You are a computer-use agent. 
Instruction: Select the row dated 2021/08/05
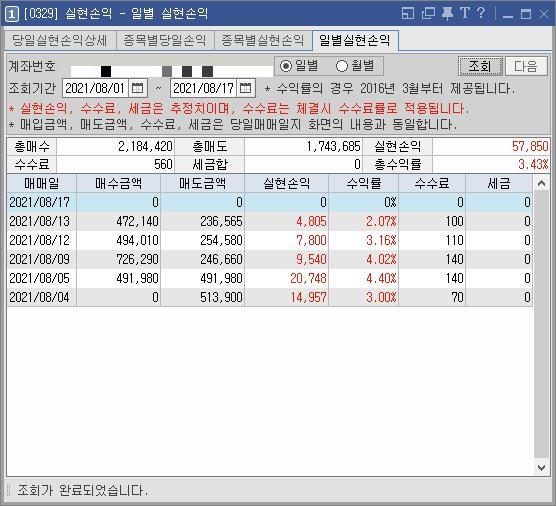pyautogui.click(x=270, y=278)
